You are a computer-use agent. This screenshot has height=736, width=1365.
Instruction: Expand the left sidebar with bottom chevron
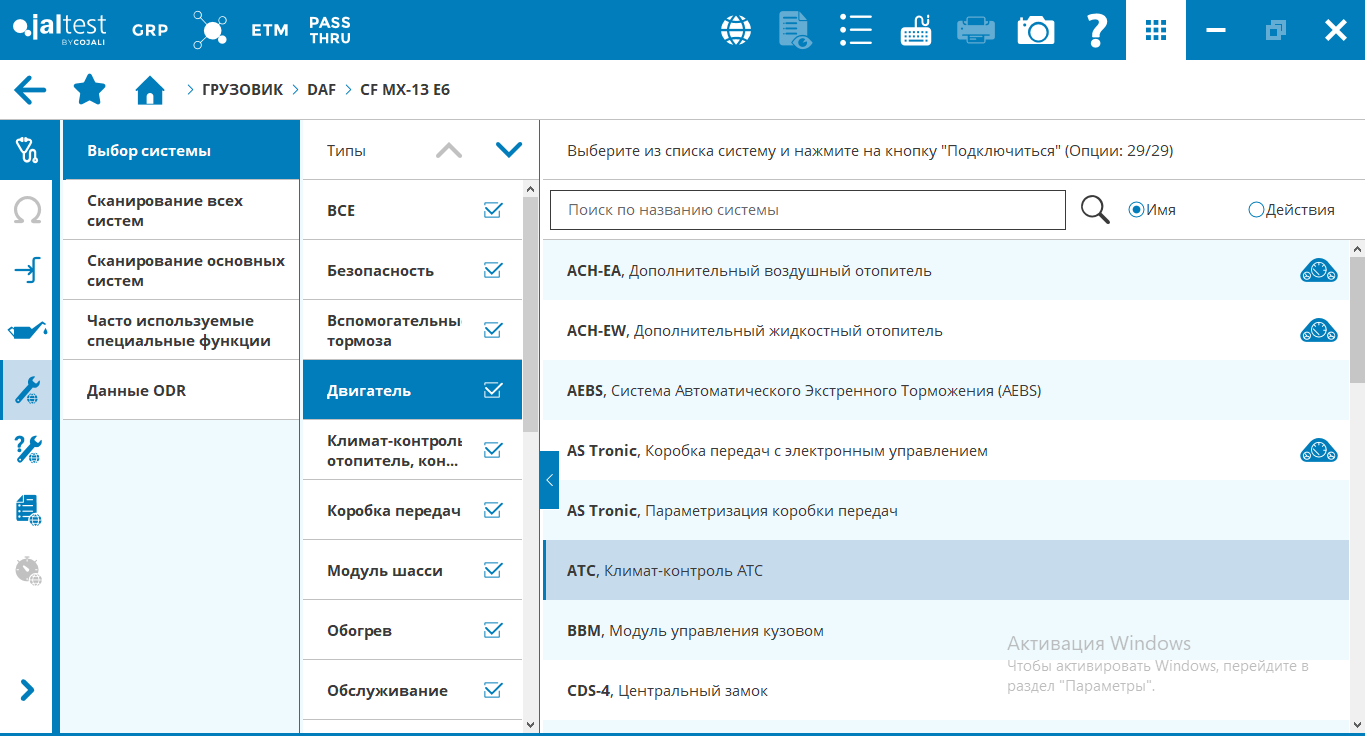(x=27, y=690)
